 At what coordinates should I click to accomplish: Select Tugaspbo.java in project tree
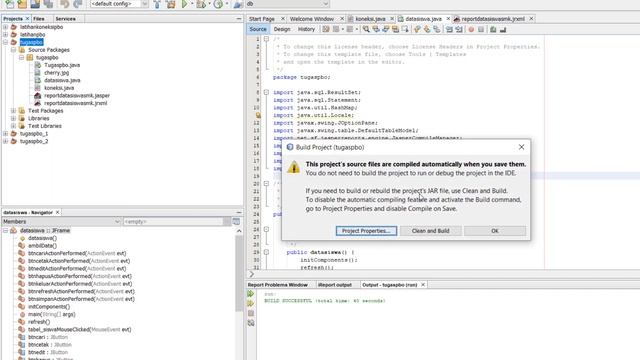62,65
